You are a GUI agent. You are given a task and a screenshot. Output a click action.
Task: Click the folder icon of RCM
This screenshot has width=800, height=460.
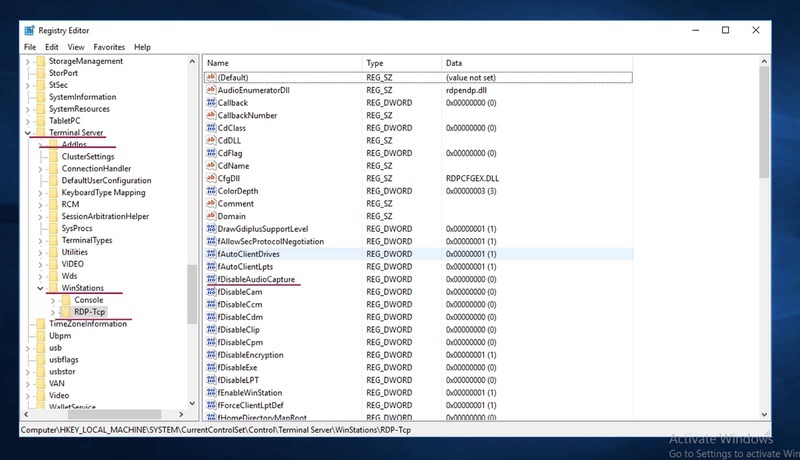coord(53,205)
